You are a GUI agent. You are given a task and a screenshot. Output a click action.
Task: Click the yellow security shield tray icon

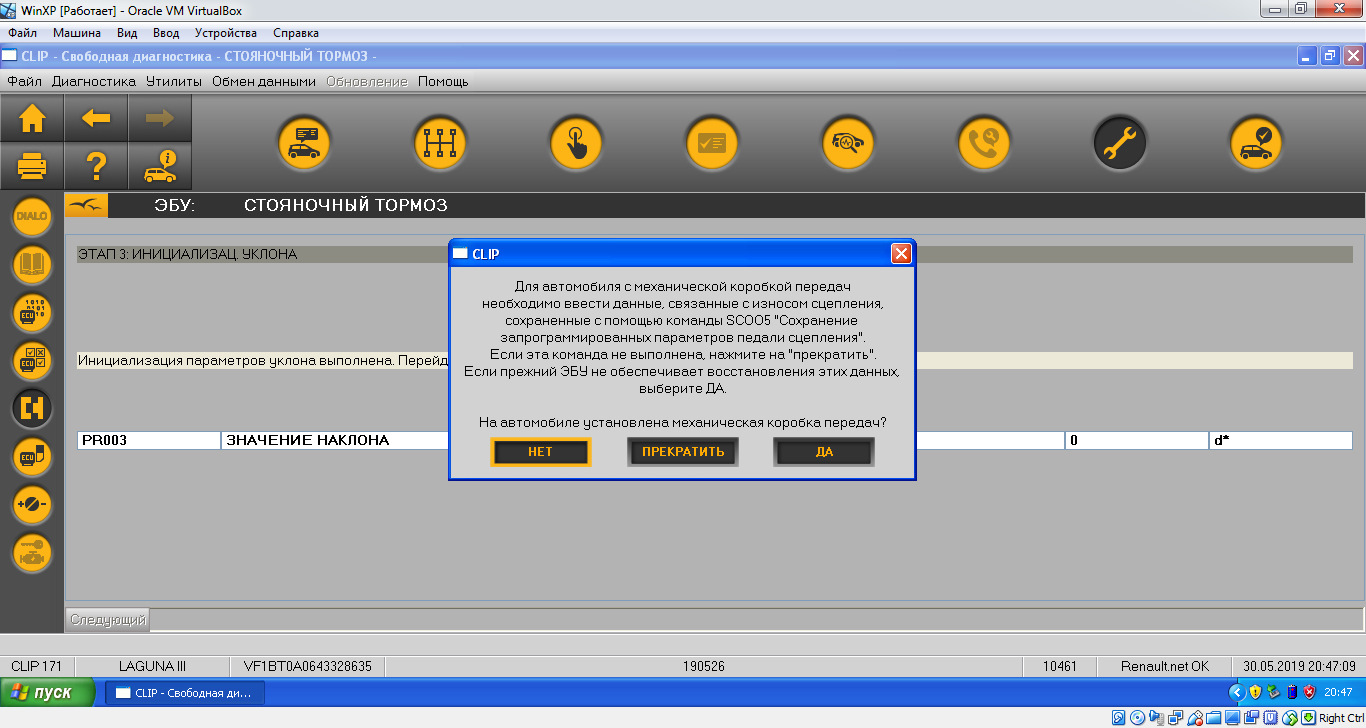coord(1255,692)
